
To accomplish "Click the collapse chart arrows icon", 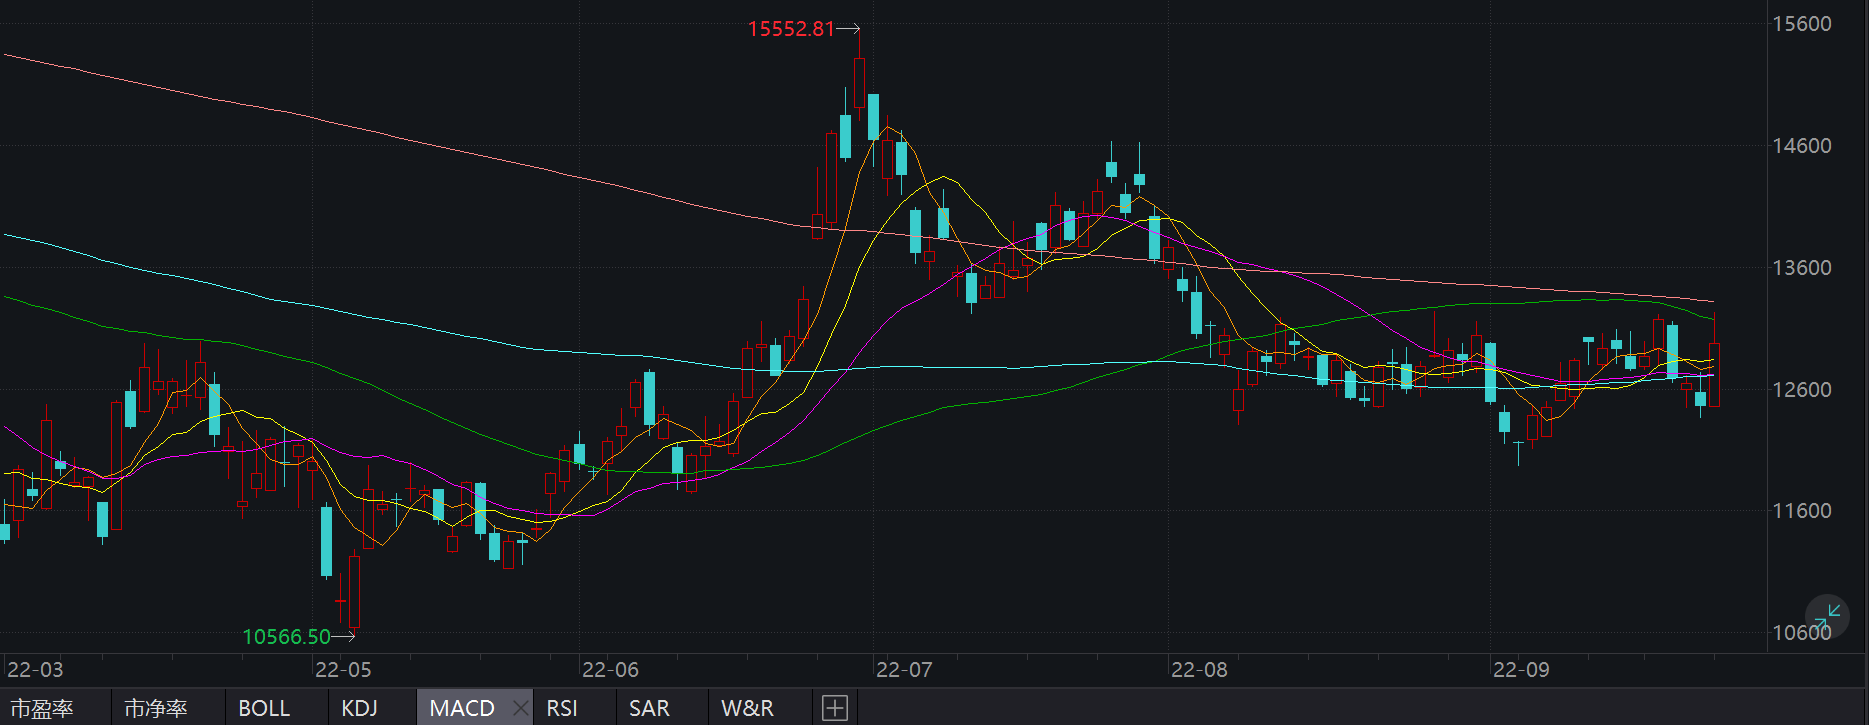I will [x=1827, y=613].
